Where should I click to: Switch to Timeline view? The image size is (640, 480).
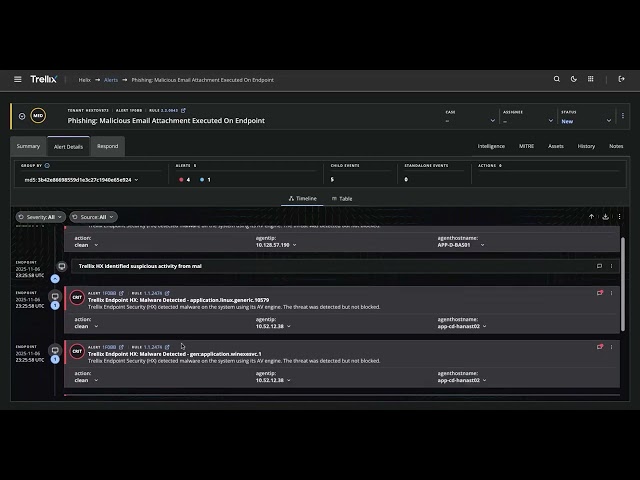click(302, 198)
